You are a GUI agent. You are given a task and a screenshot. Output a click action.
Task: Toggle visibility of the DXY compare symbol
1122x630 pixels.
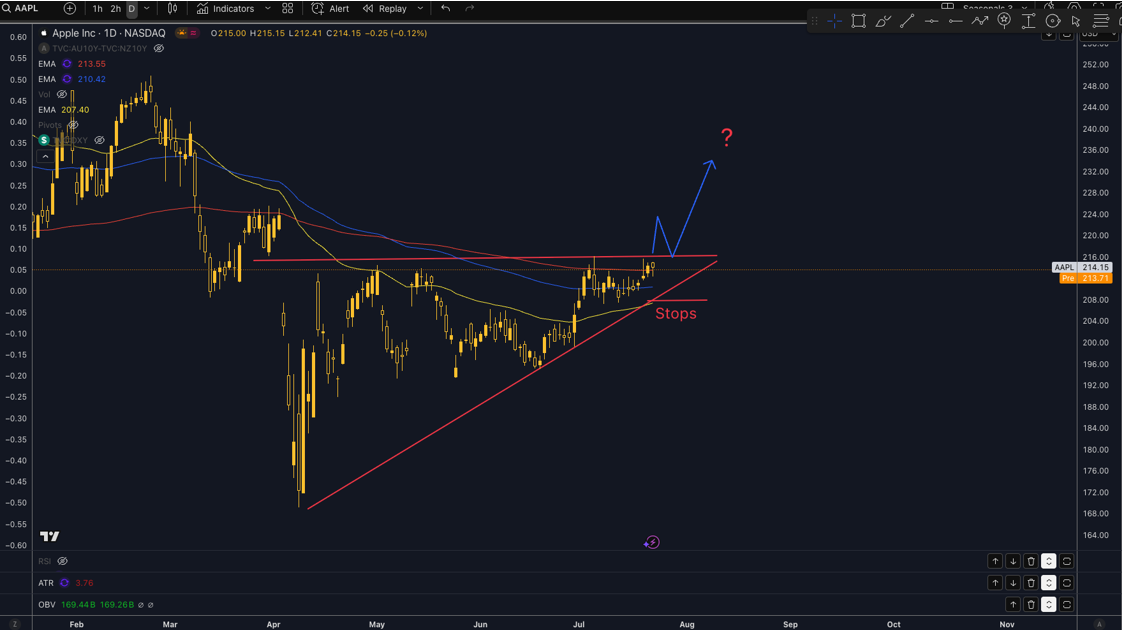tap(99, 140)
